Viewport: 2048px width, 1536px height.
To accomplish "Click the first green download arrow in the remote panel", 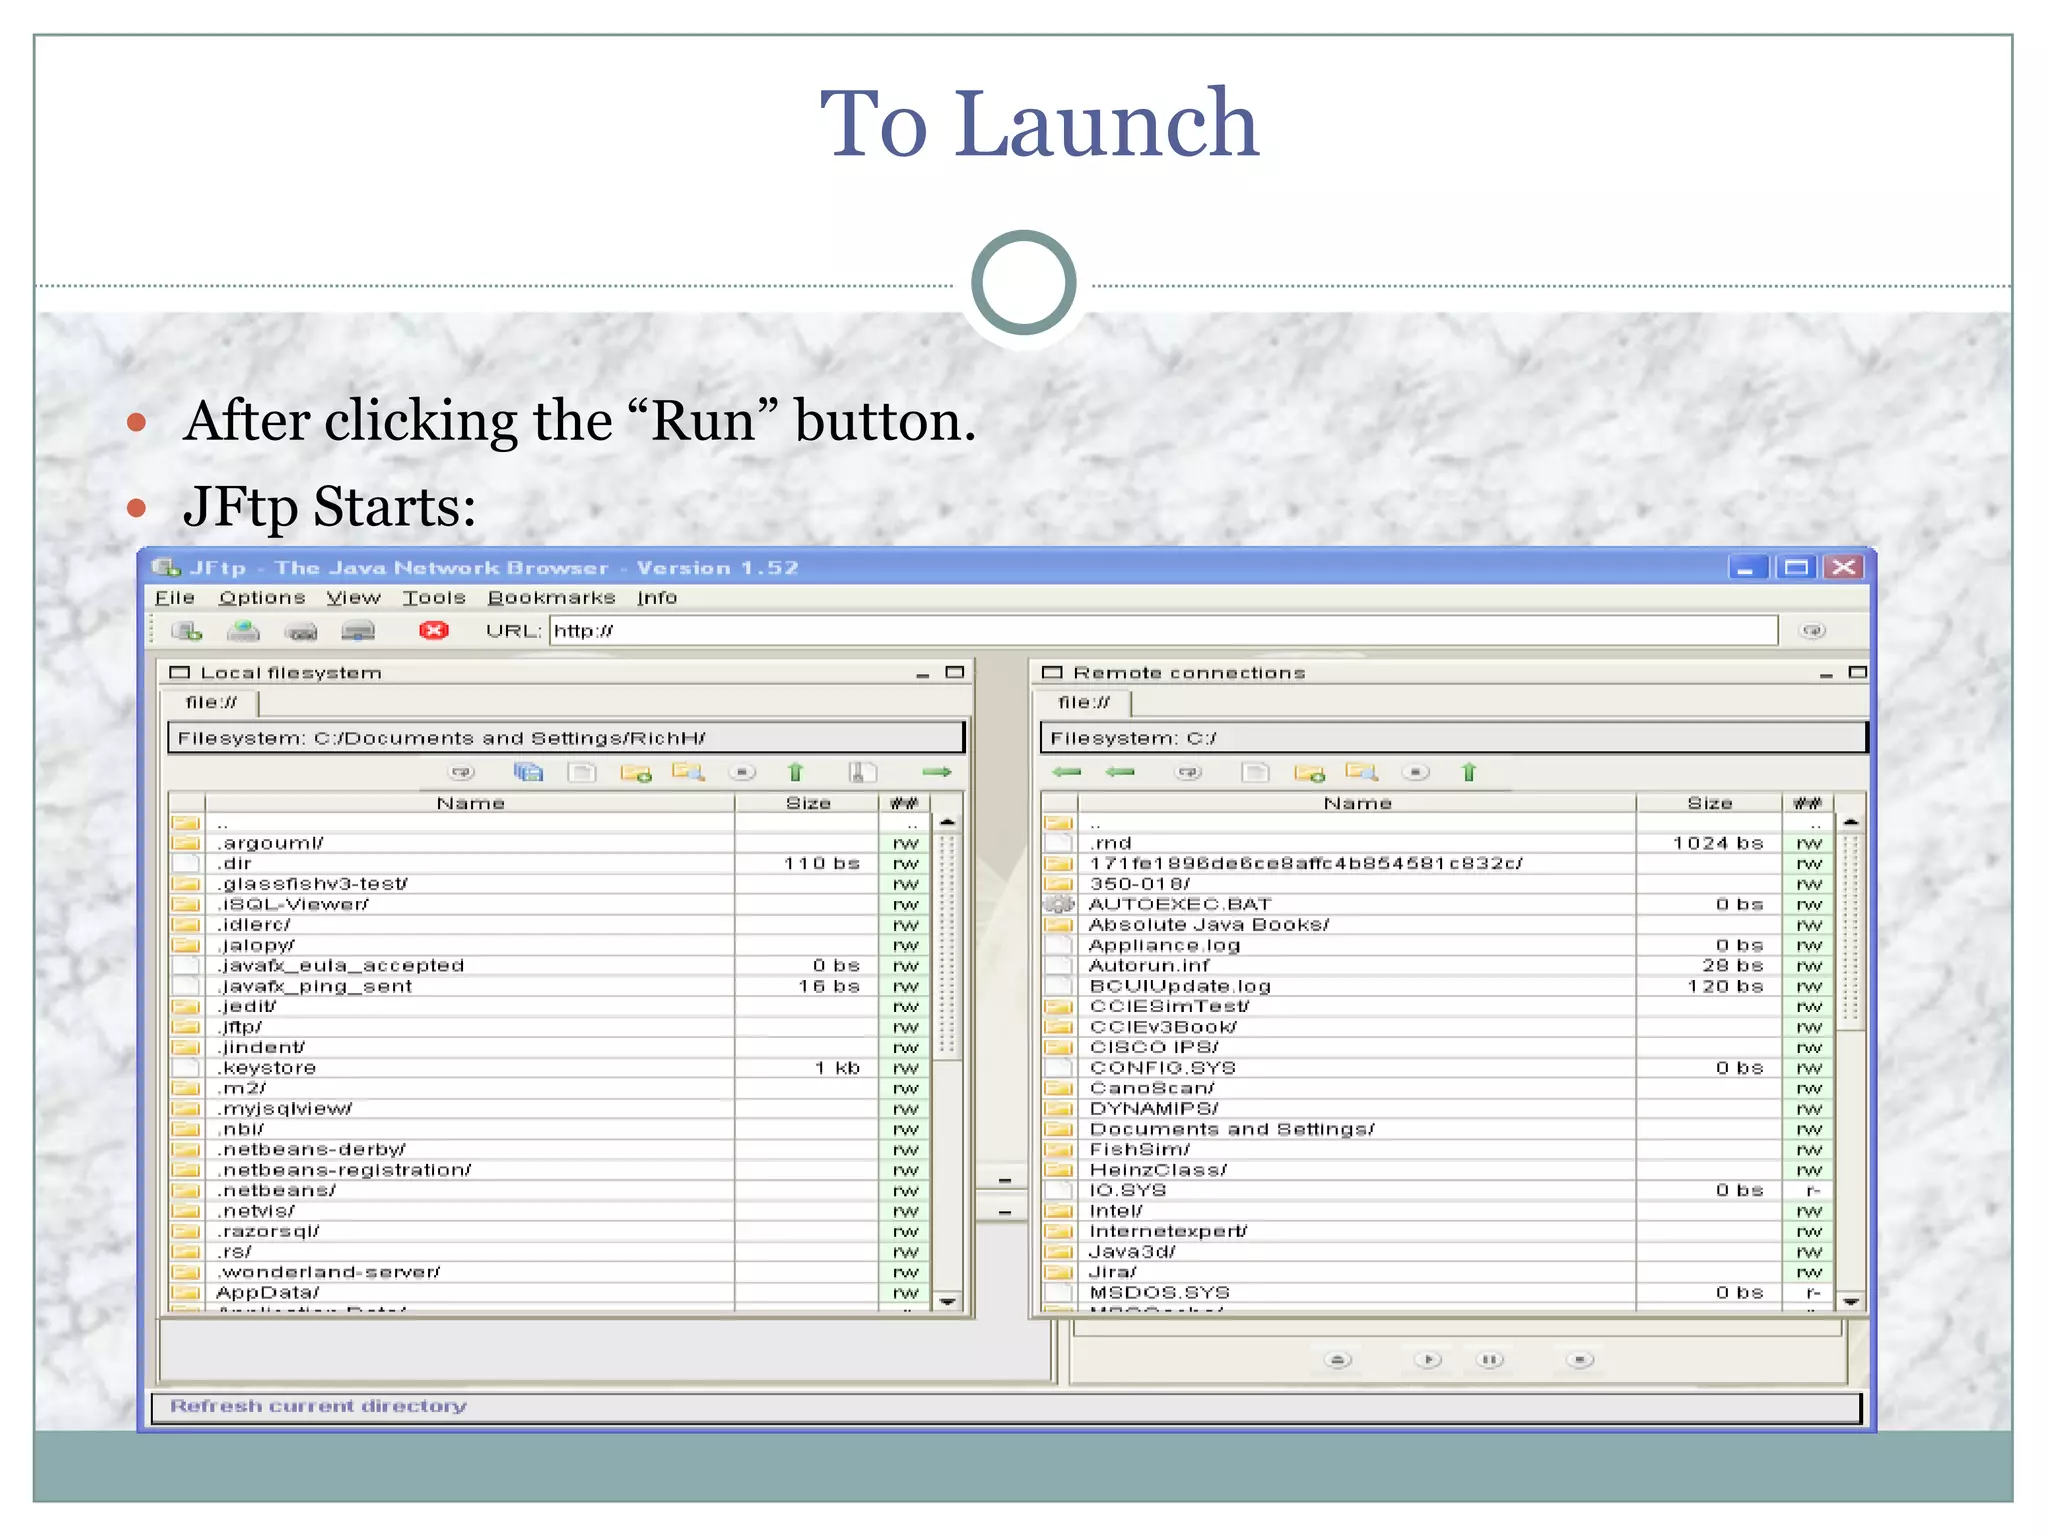I will point(1067,772).
